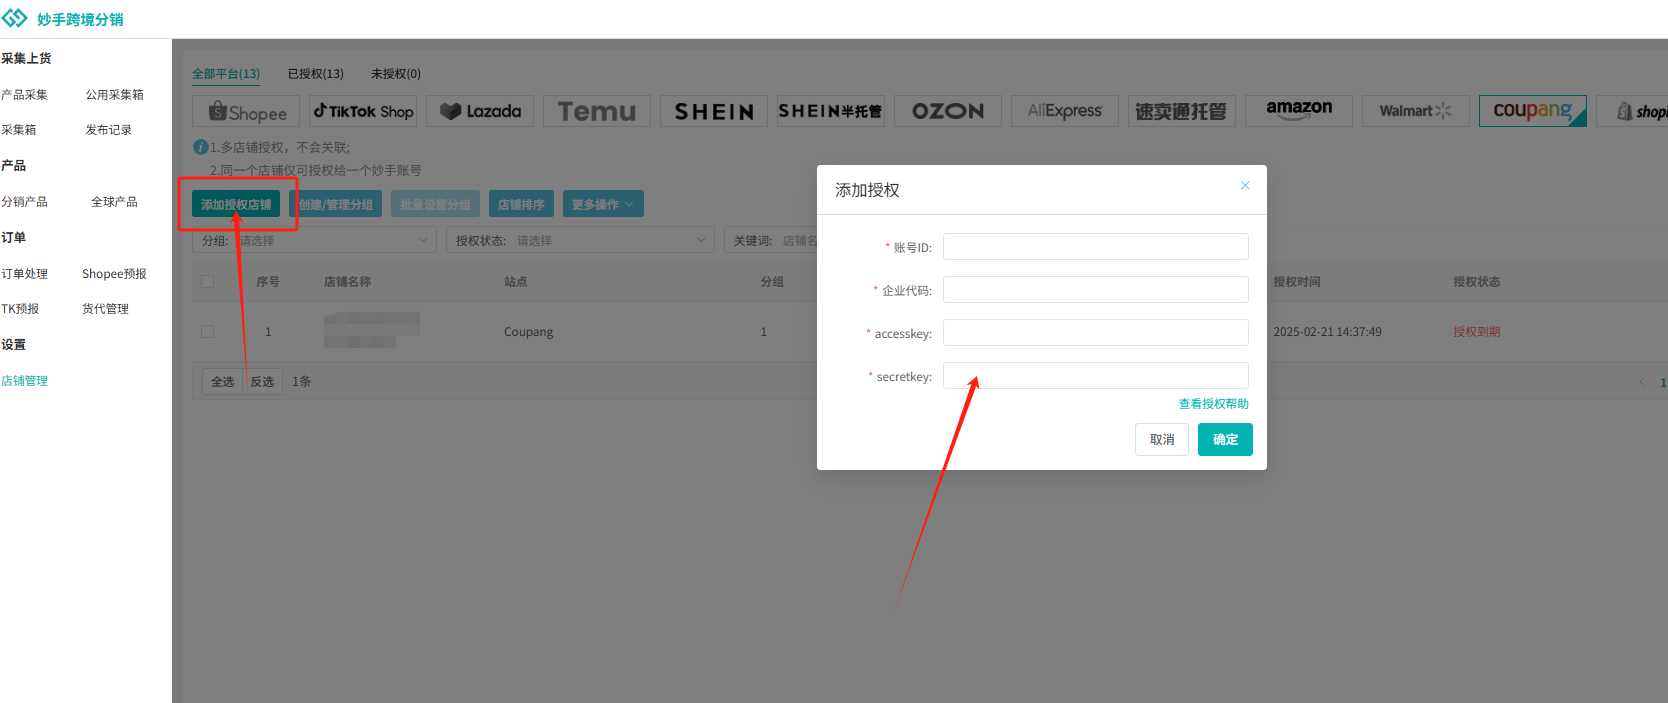Select the Temu platform logo

[x=597, y=111]
